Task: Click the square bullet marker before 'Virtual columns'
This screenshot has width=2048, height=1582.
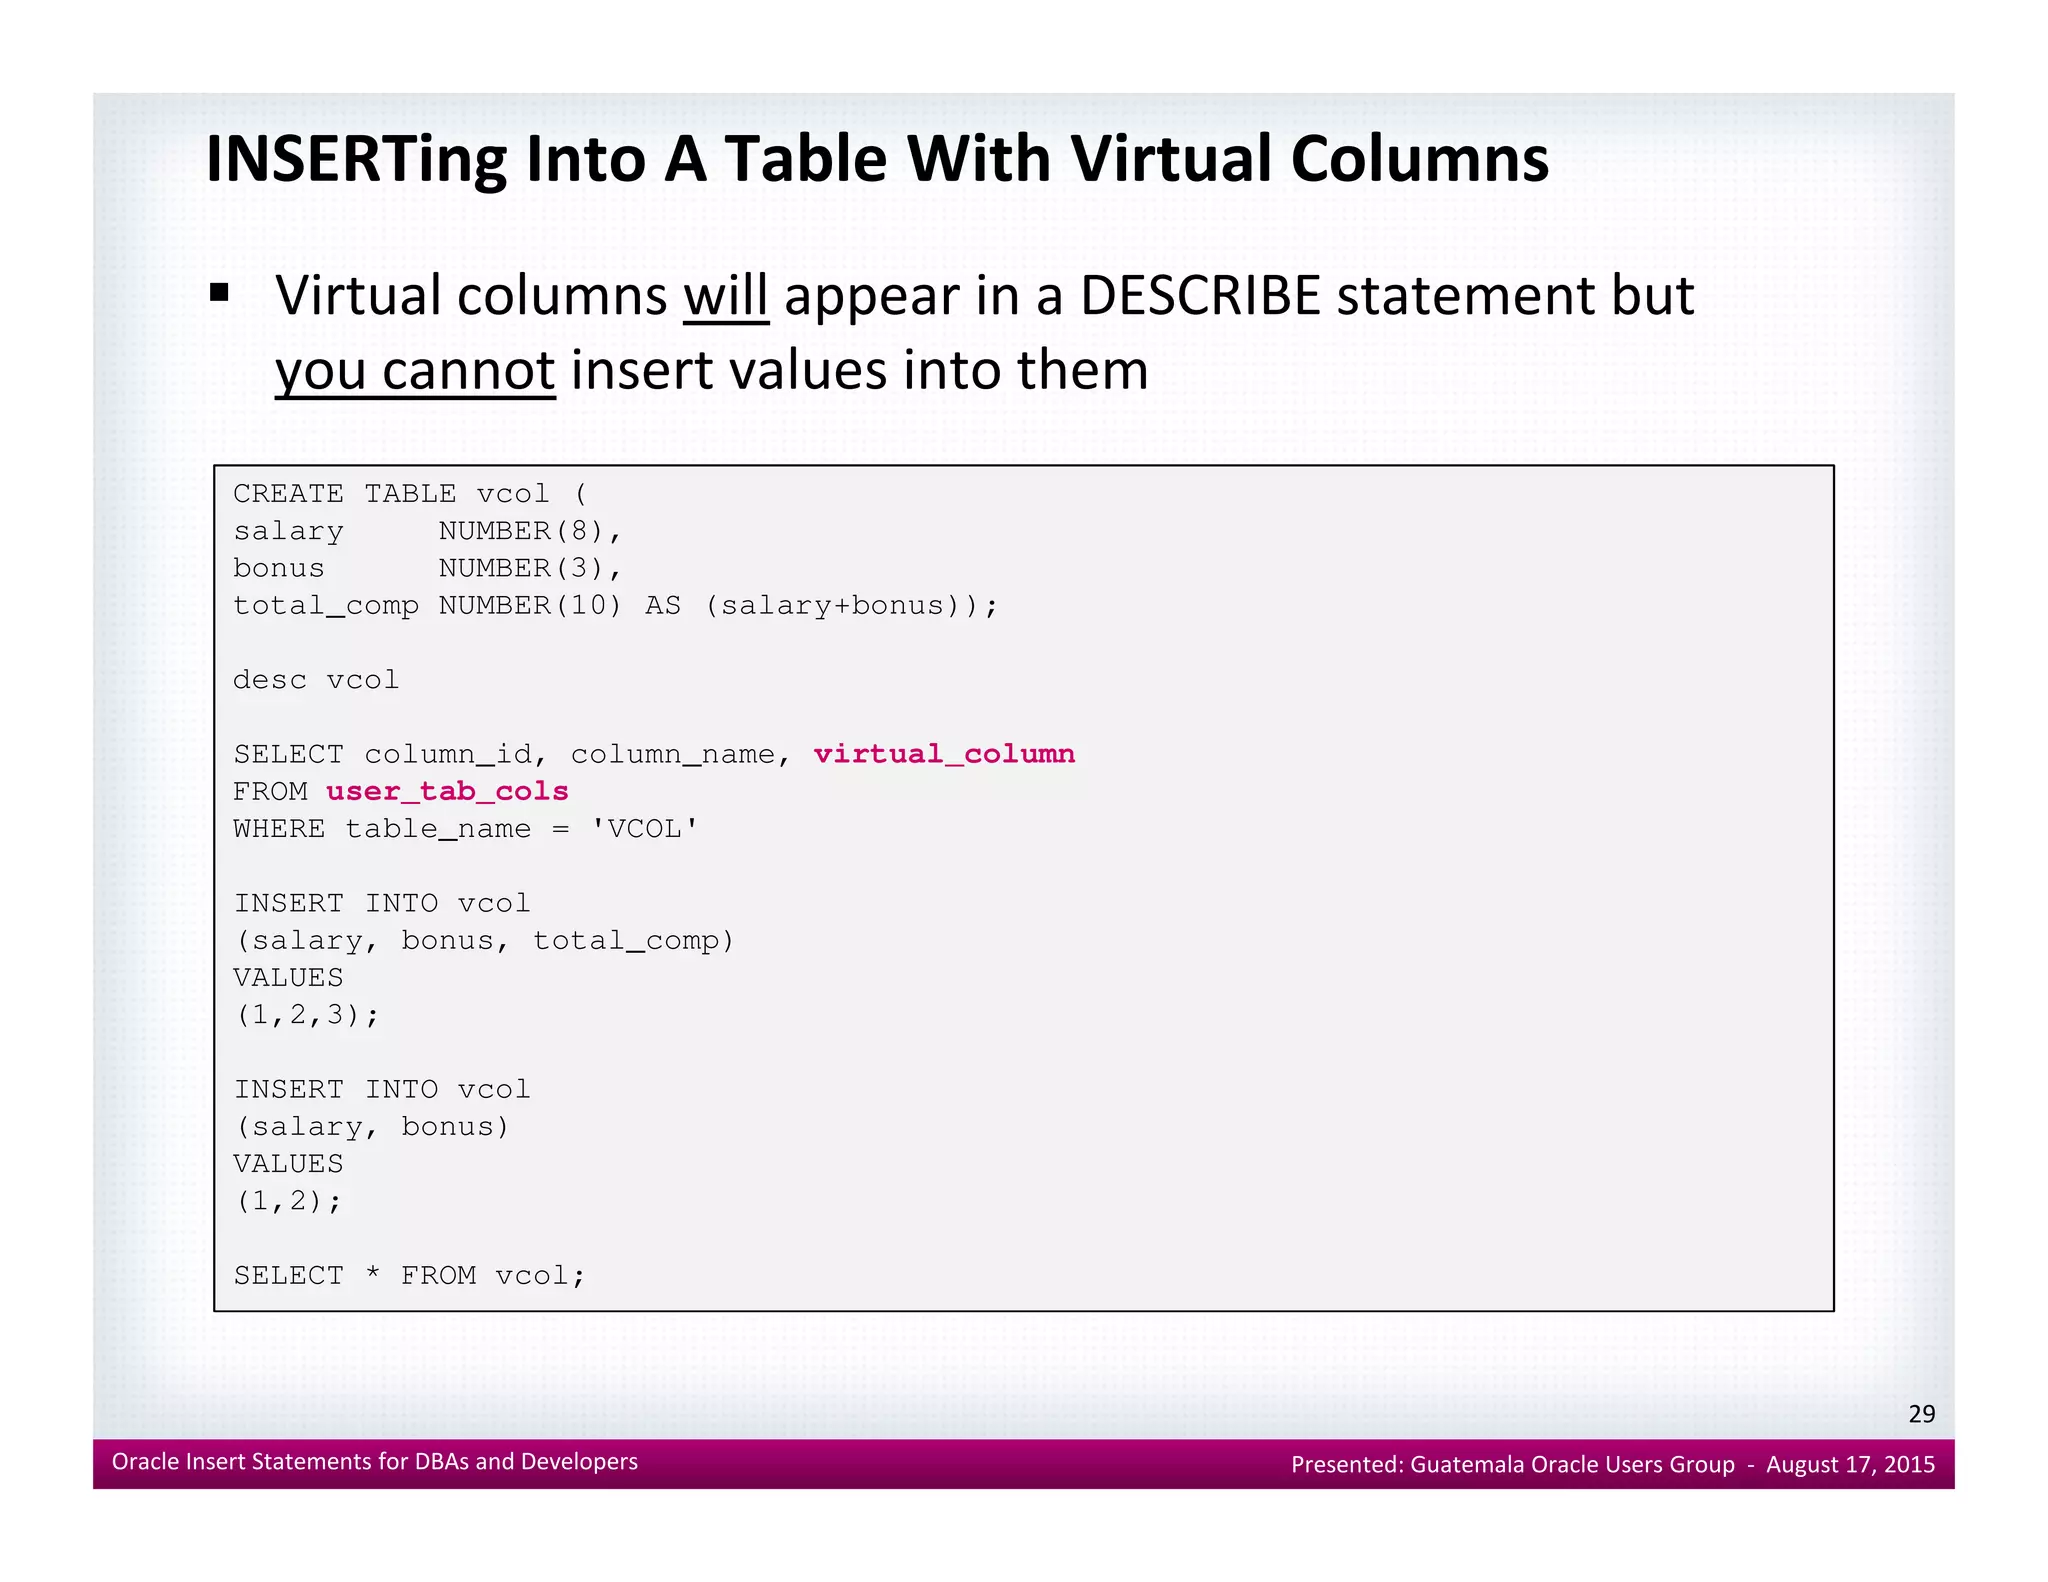Action: (x=220, y=293)
